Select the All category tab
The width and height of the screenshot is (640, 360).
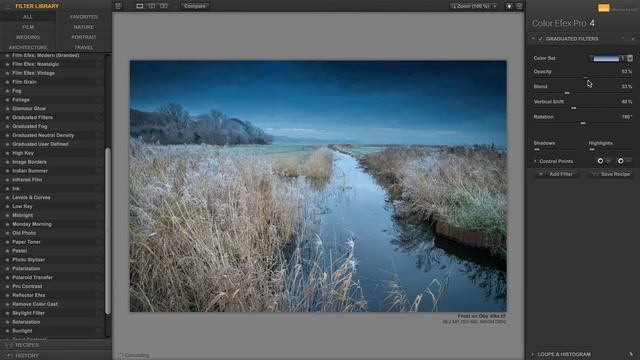point(28,17)
